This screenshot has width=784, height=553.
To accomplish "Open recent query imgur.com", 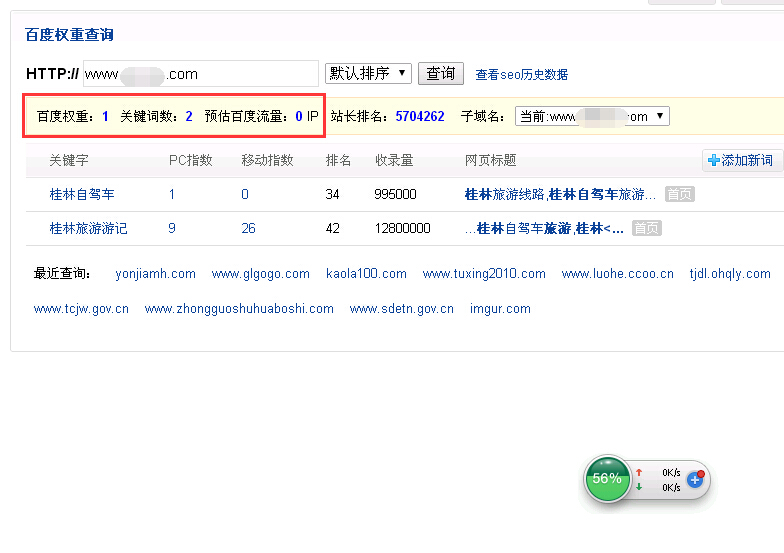I will pos(500,309).
